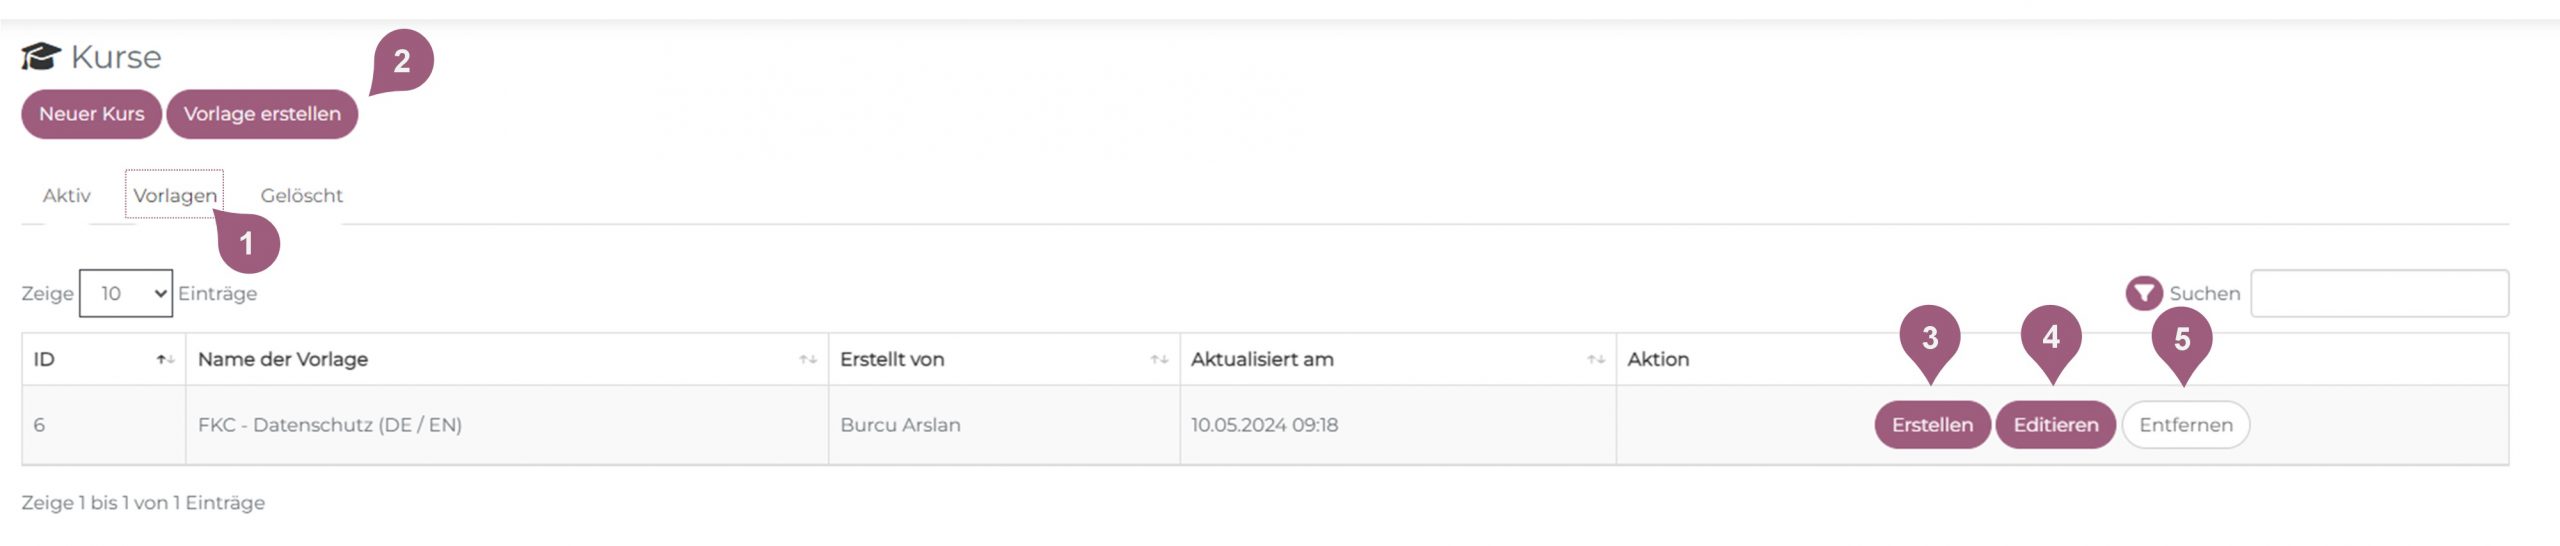
Task: Click Entfernen to remove the template
Action: pos(2185,425)
